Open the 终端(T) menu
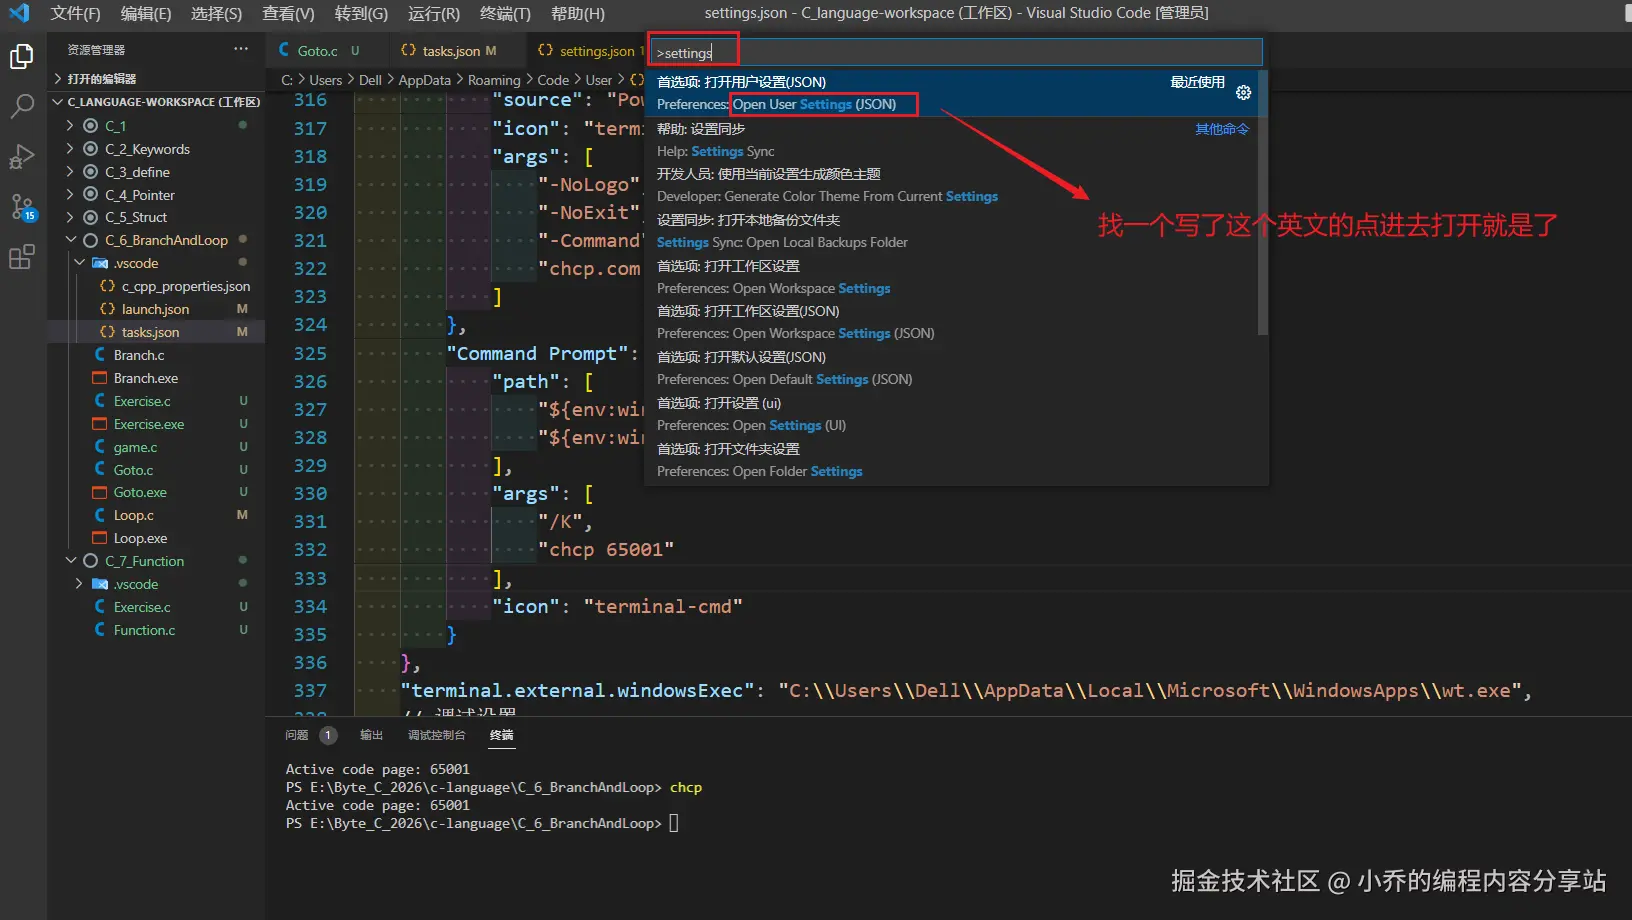1632x920 pixels. click(x=505, y=13)
